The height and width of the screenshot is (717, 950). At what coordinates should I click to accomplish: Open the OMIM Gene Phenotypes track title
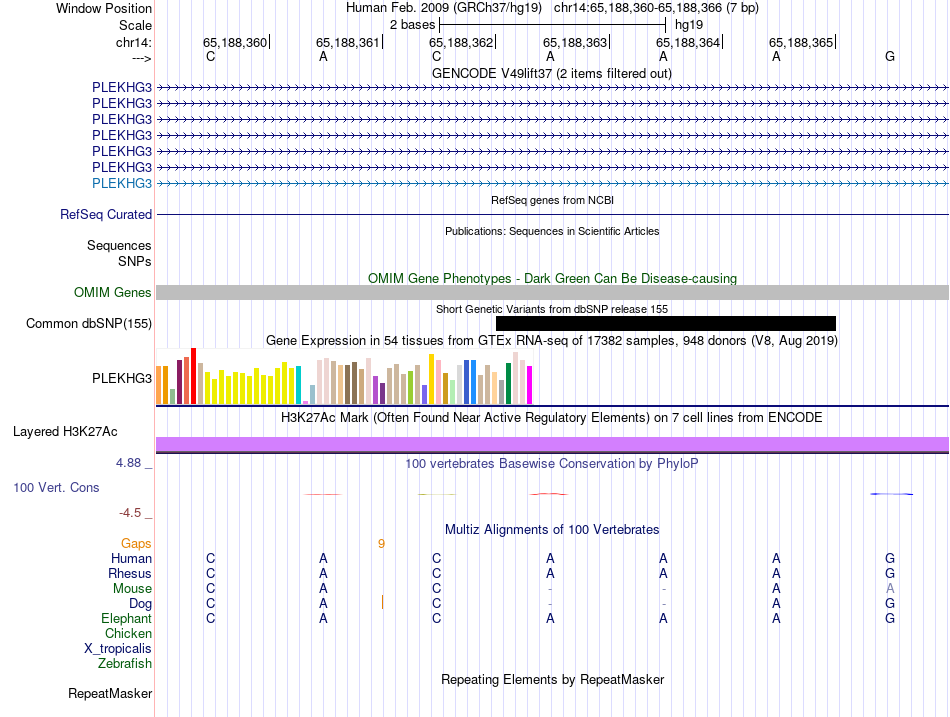[552, 278]
